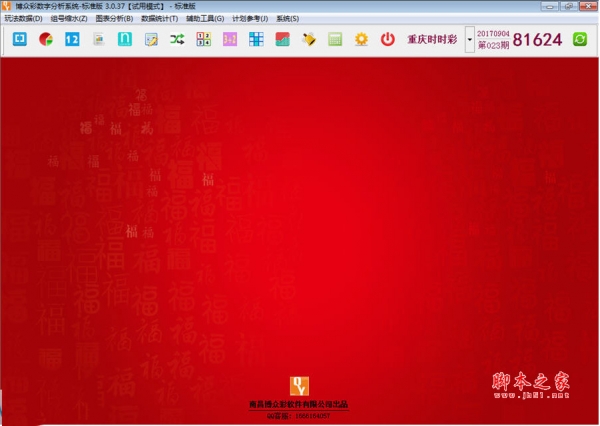This screenshot has height=426, width=600.
Task: Refresh data with the green refresh icon
Action: pyautogui.click(x=580, y=39)
